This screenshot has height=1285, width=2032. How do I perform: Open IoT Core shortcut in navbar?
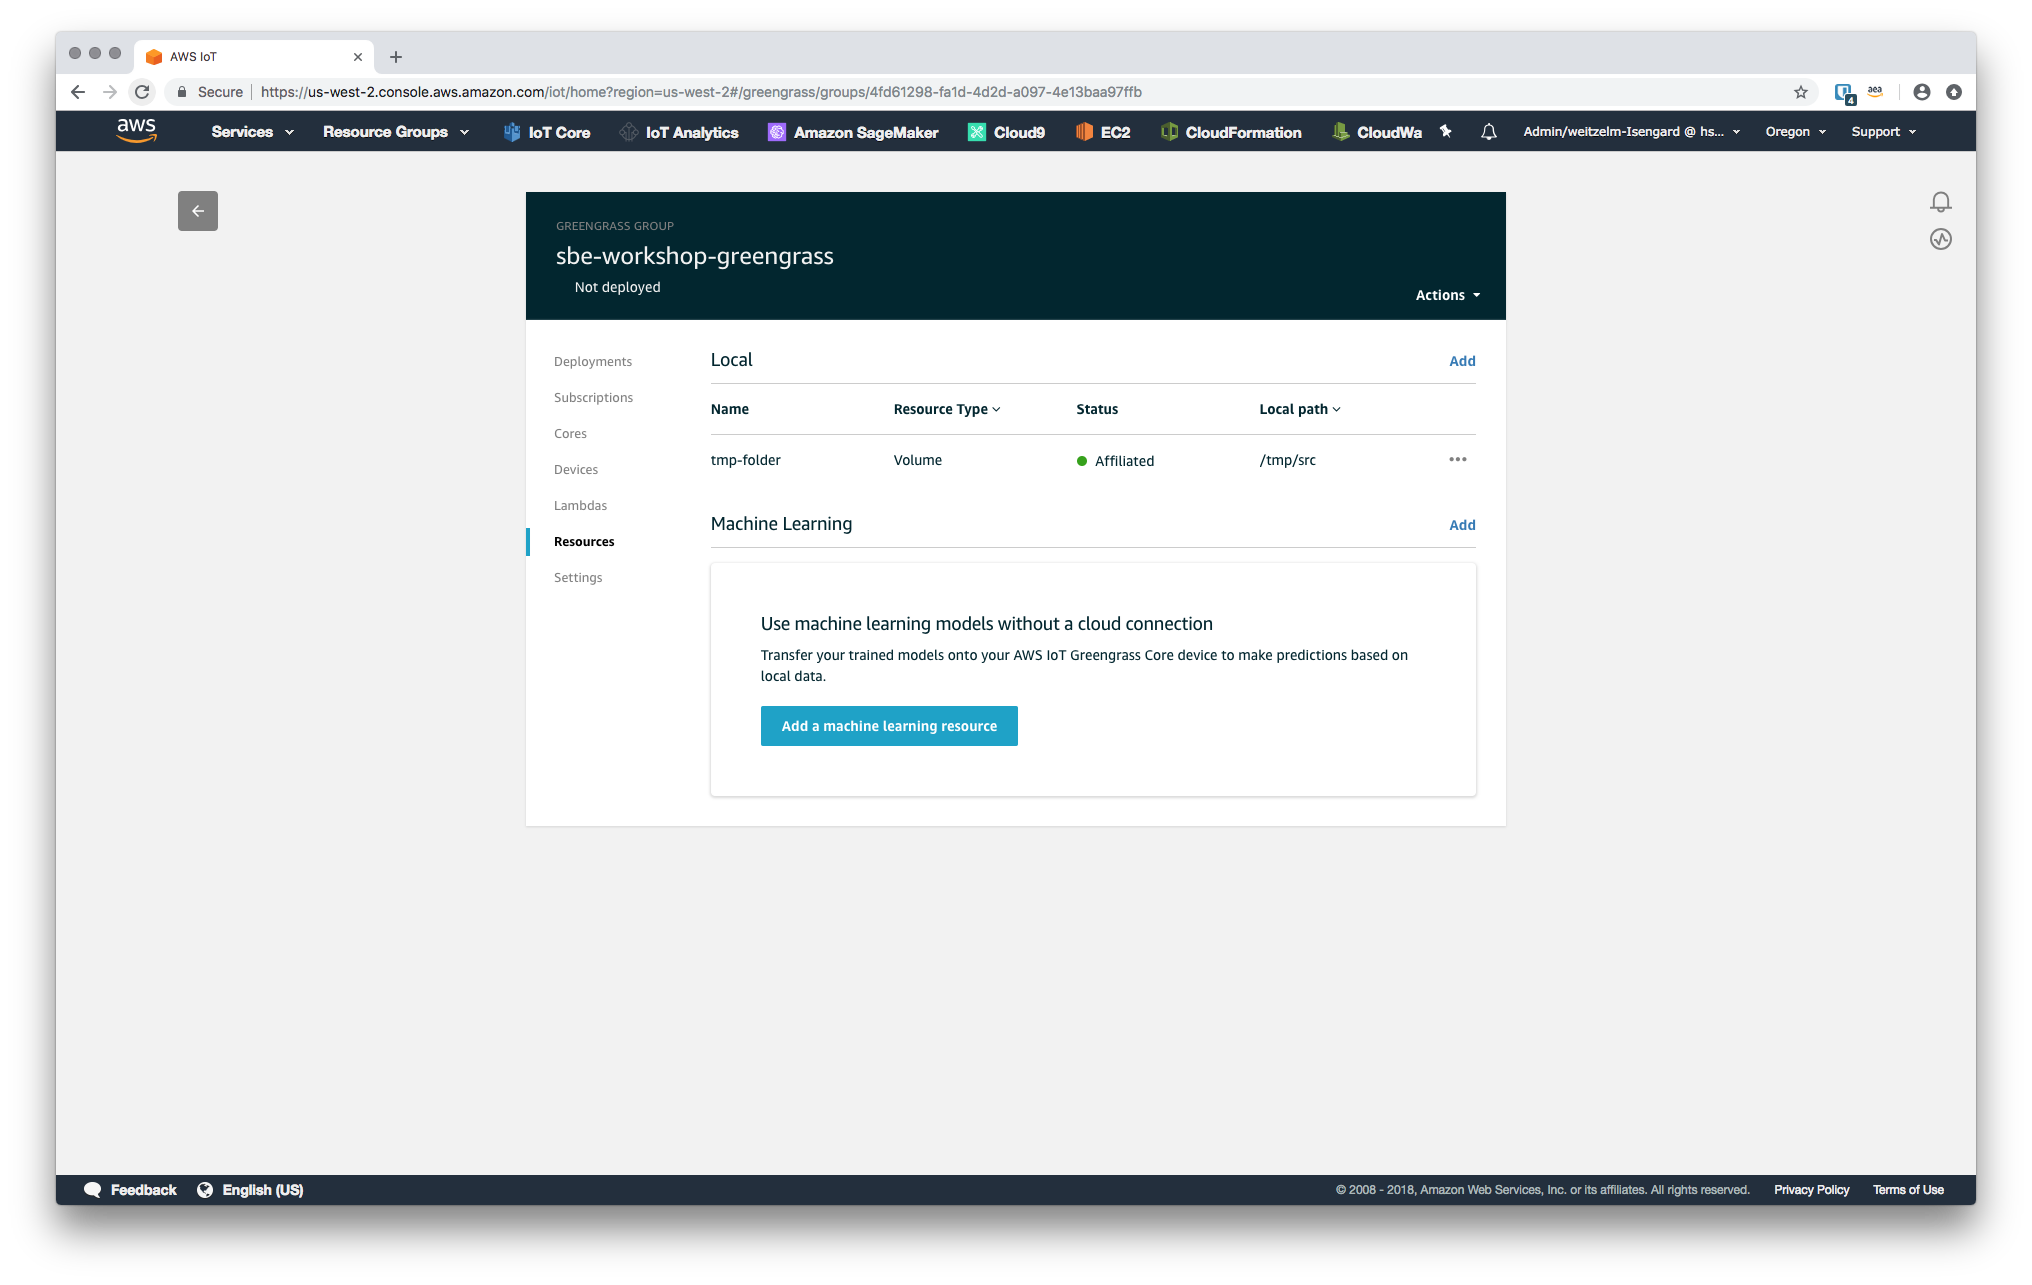[546, 132]
